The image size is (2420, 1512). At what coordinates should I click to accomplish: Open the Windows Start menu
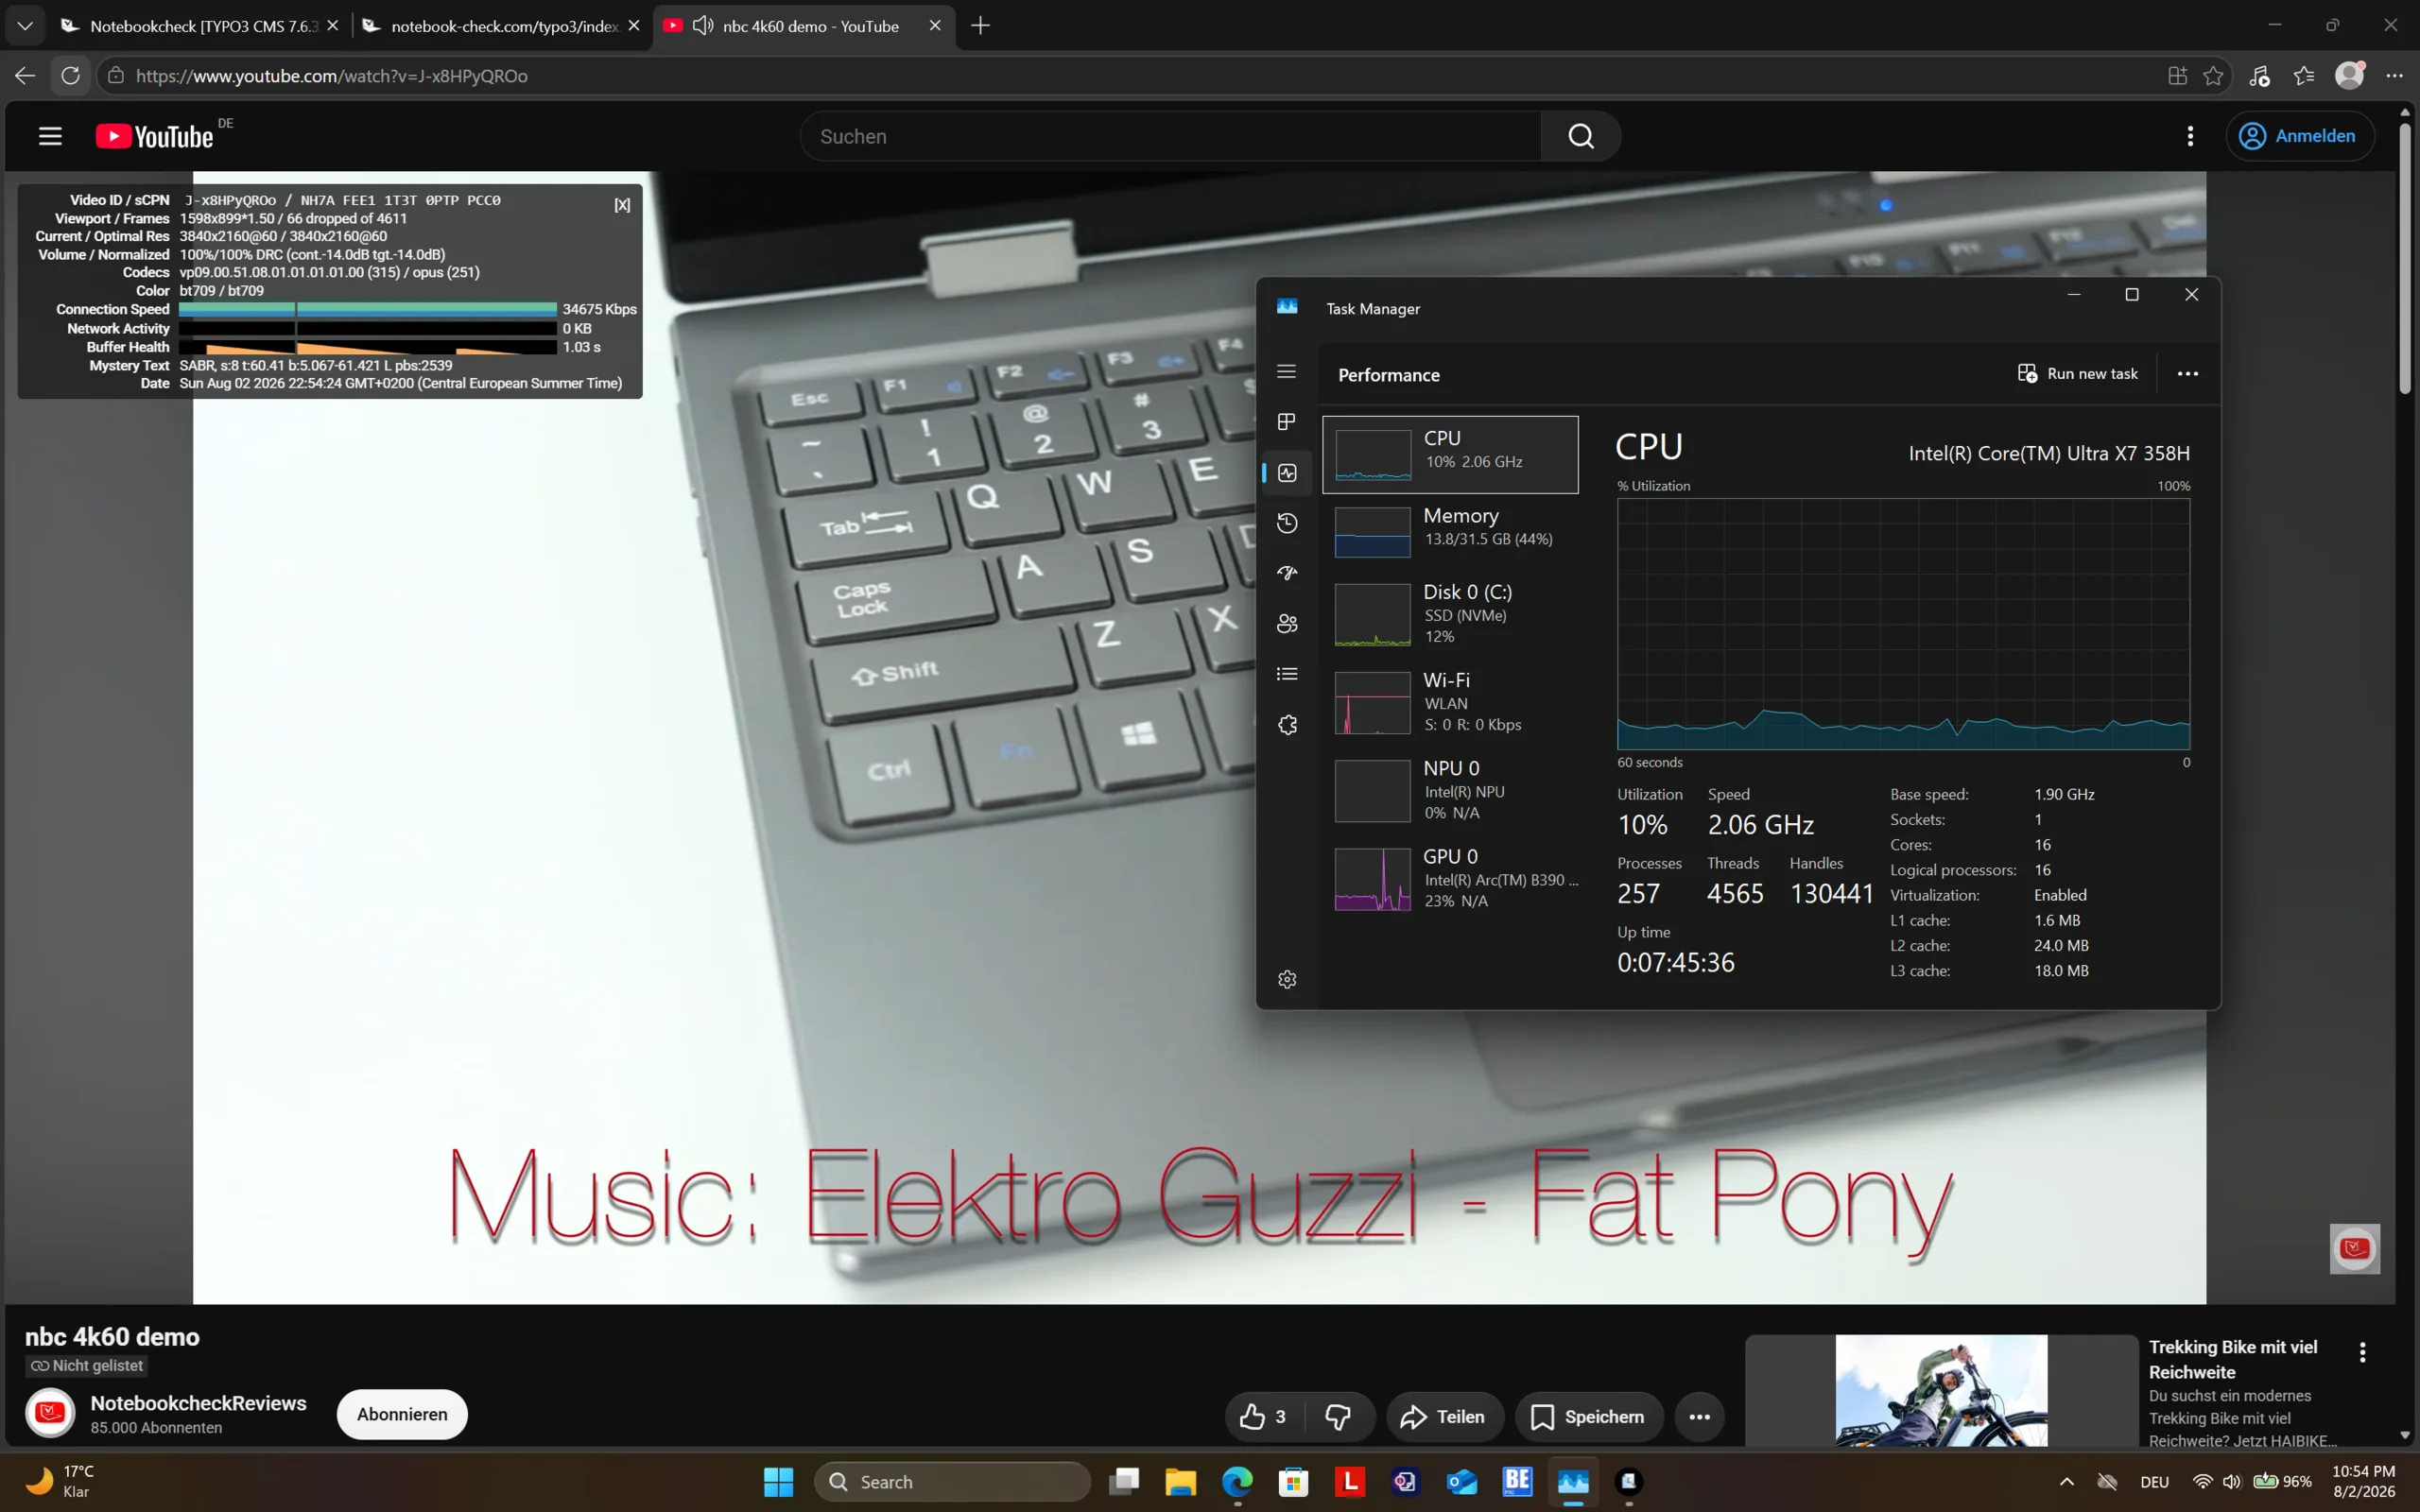pos(778,1481)
